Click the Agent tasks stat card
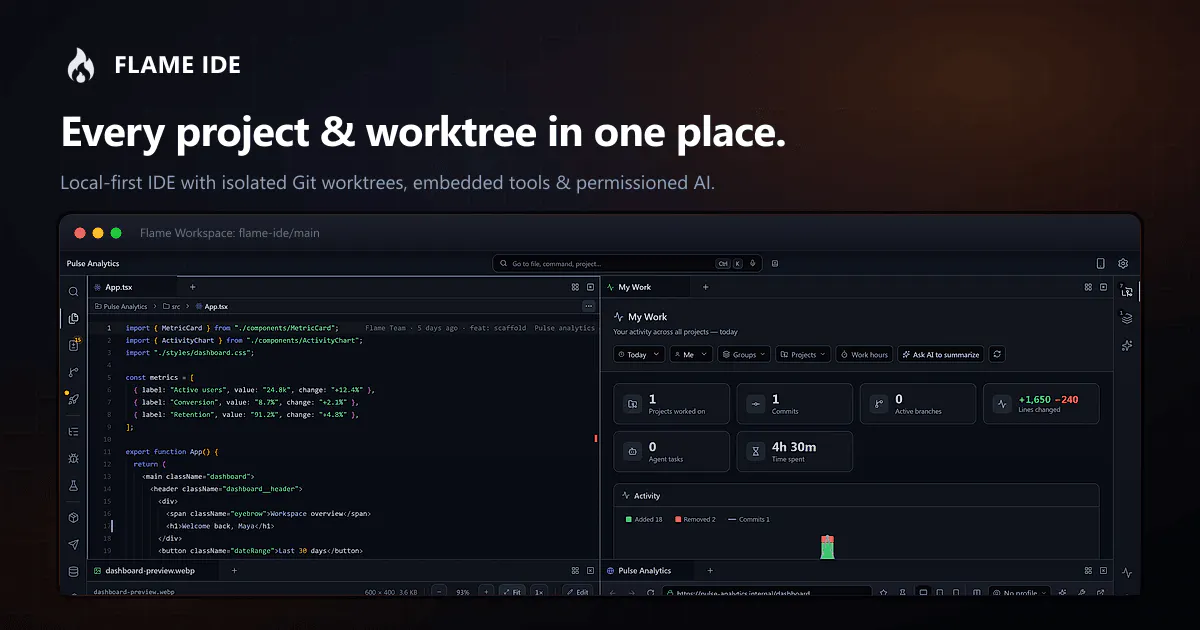Screen dimensions: 1200x630 (x=671, y=452)
